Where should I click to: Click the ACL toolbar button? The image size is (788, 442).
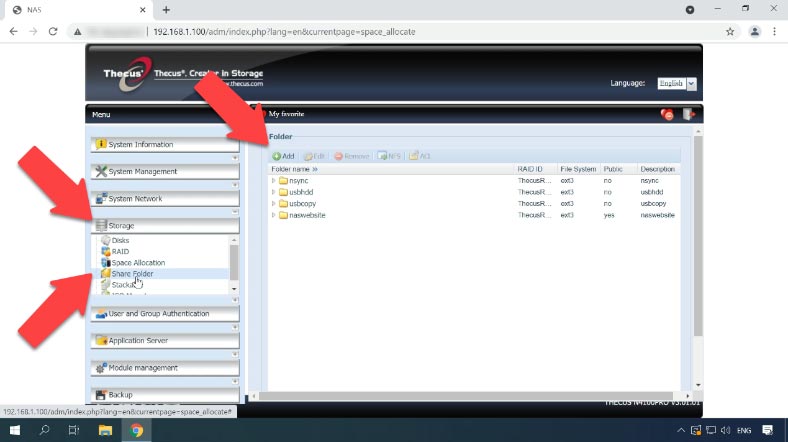(x=420, y=156)
